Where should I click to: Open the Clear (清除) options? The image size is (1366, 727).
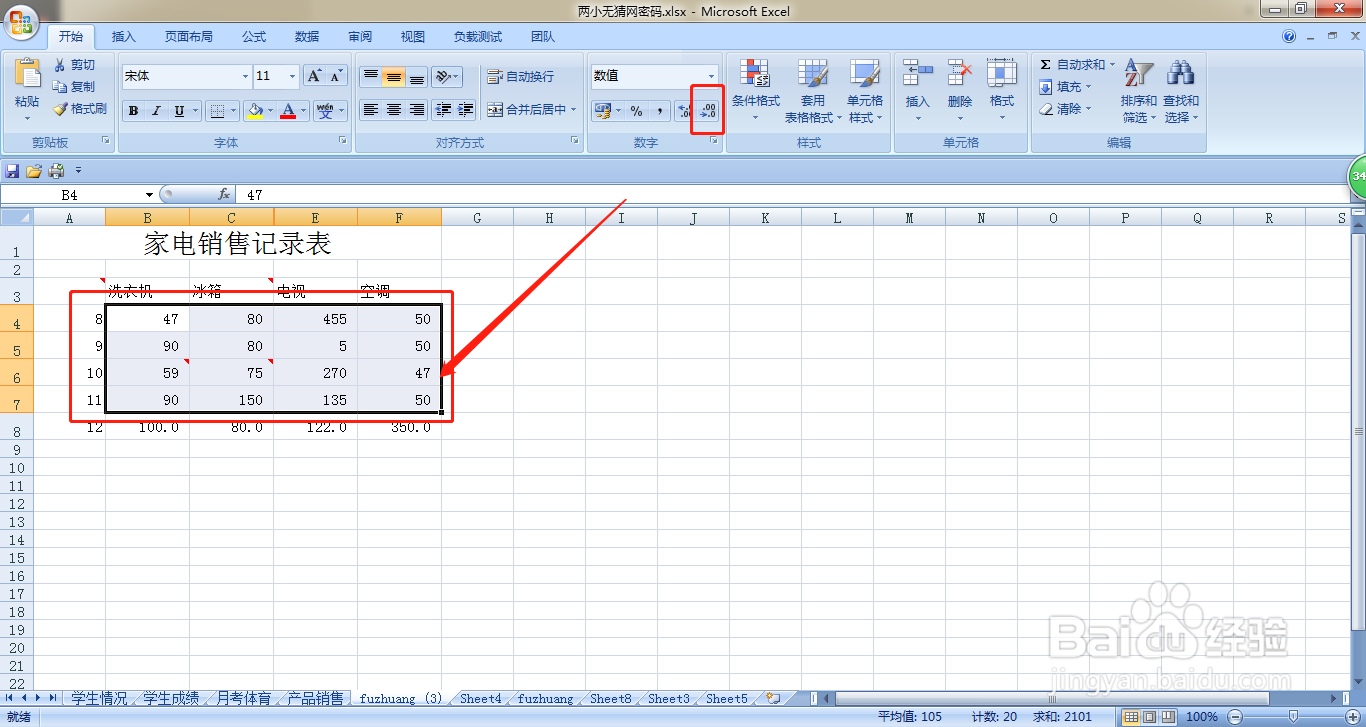(x=1066, y=109)
